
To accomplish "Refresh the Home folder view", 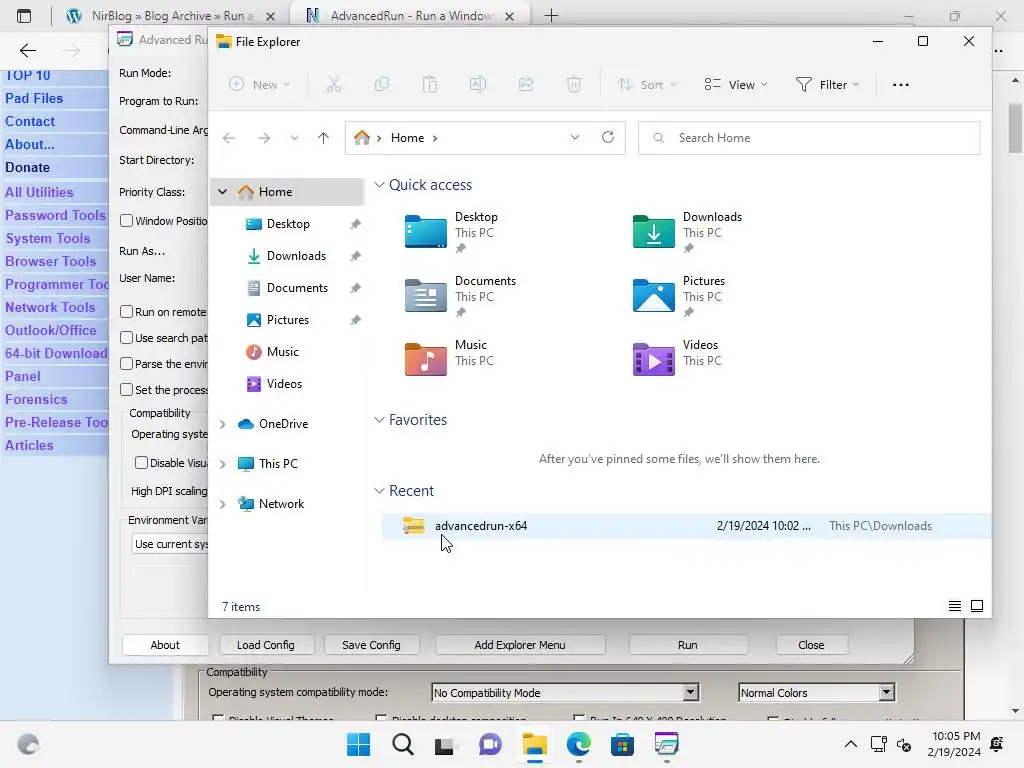I will [608, 137].
